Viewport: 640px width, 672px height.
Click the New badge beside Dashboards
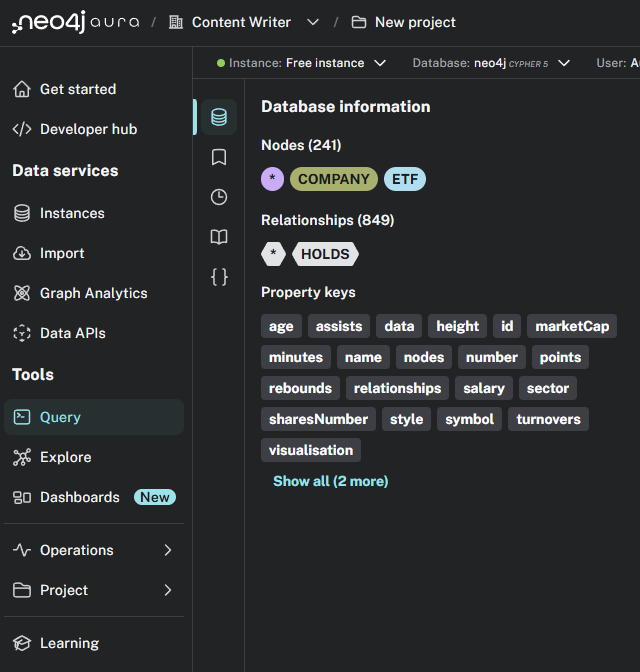point(155,497)
